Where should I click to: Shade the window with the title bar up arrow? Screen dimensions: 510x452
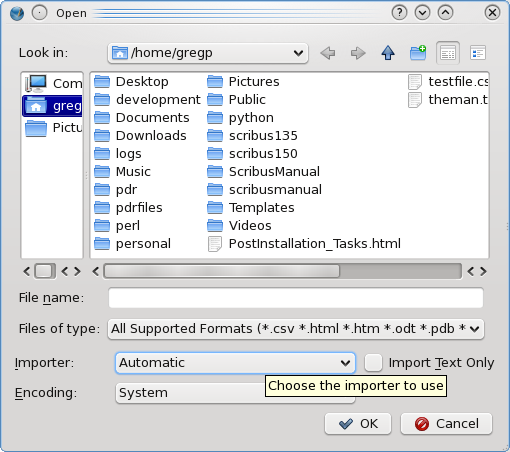(x=445, y=13)
